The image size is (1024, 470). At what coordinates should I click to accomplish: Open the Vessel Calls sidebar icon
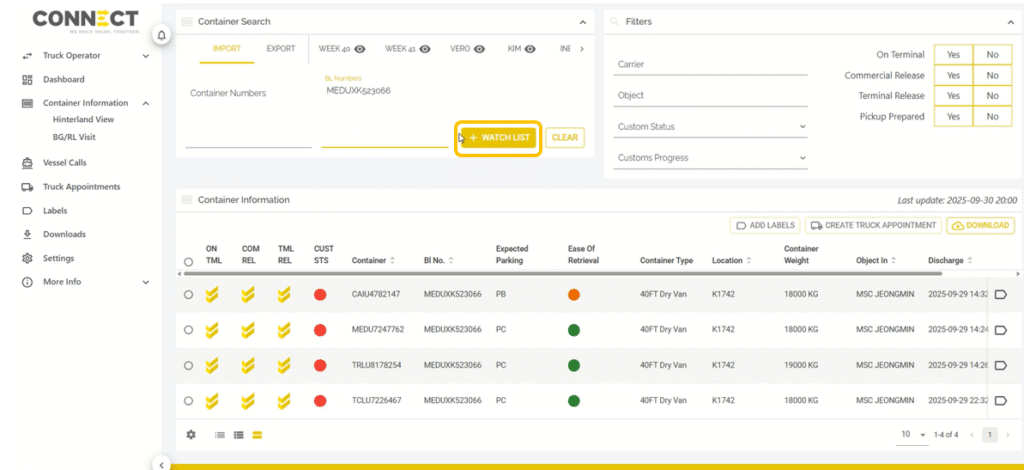[27, 163]
